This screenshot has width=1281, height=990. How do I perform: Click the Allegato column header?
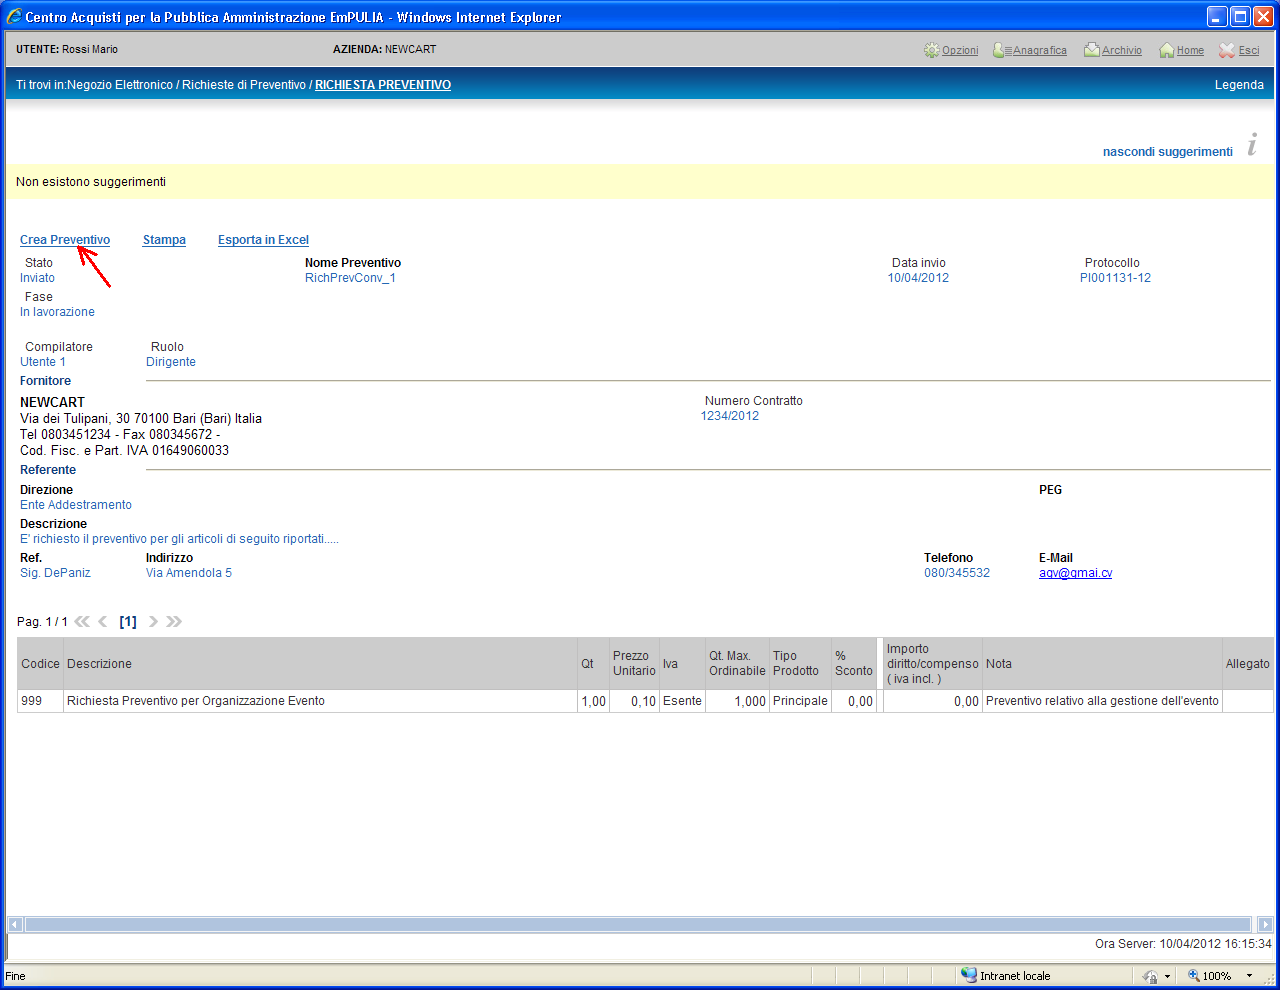point(1247,664)
